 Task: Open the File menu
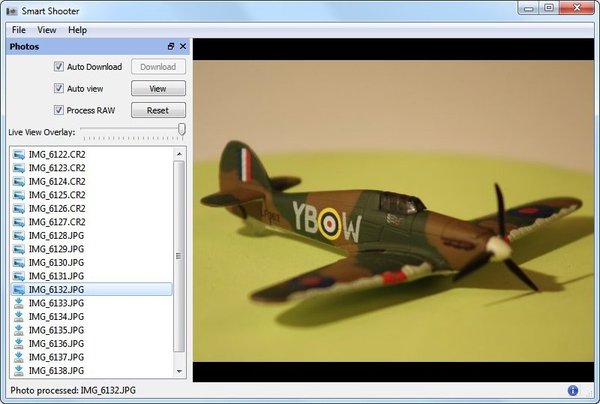coord(19,30)
